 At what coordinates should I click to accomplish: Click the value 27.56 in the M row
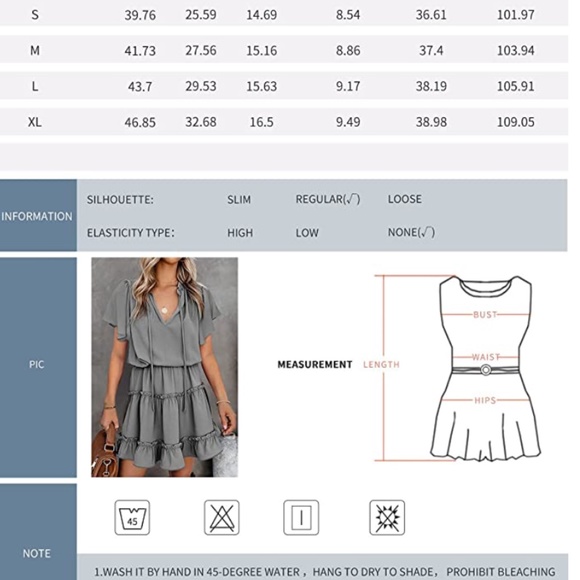(201, 50)
